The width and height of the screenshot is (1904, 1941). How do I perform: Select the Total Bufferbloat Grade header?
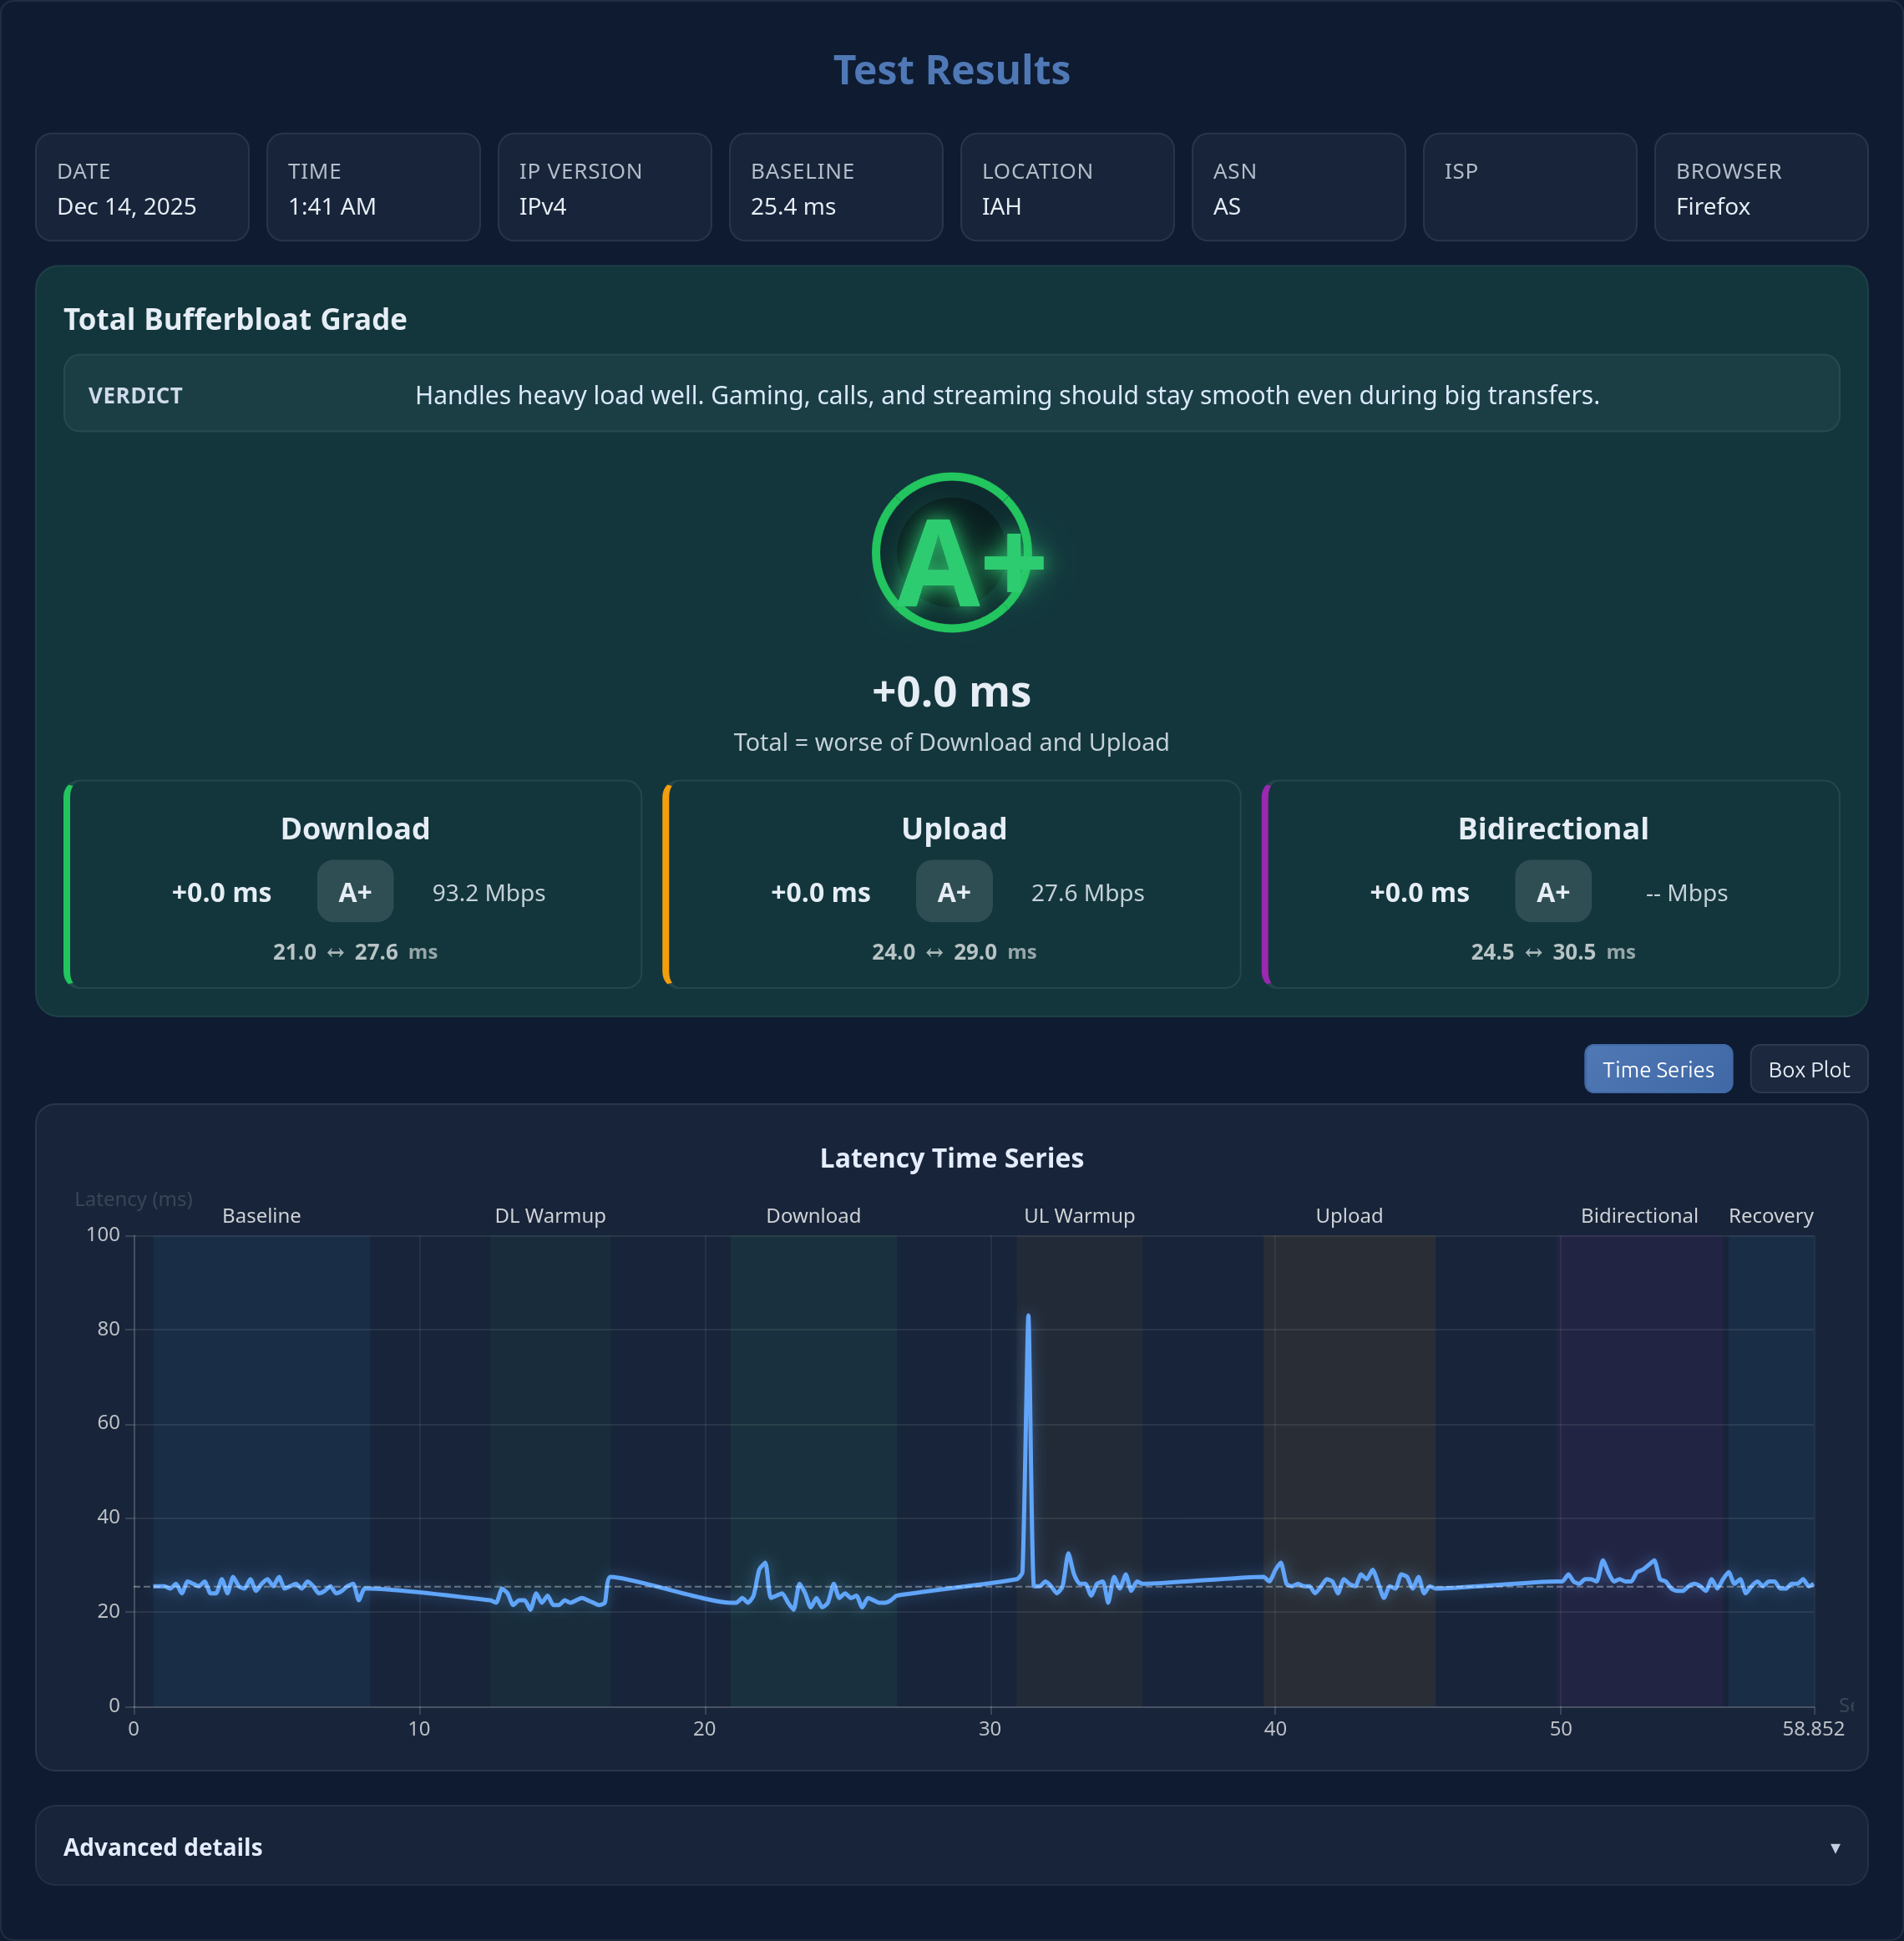click(235, 318)
